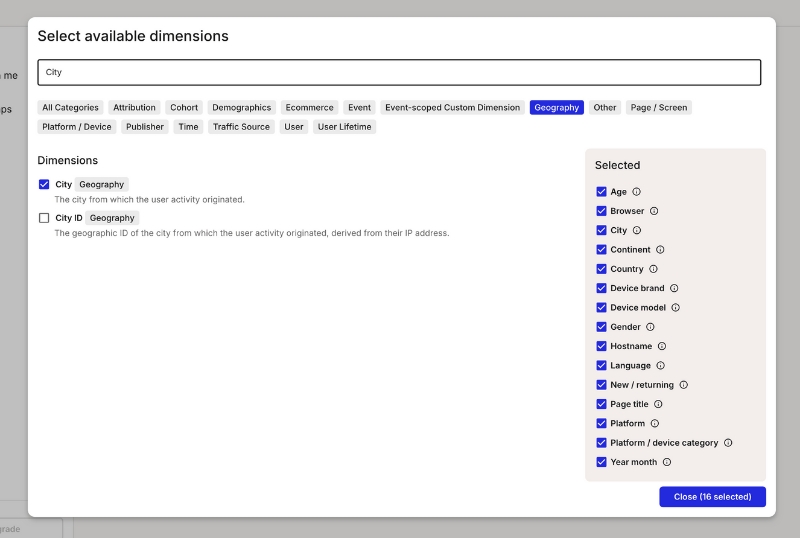The image size is (800, 538).
Task: Select the User category chip
Action: [x=294, y=127]
